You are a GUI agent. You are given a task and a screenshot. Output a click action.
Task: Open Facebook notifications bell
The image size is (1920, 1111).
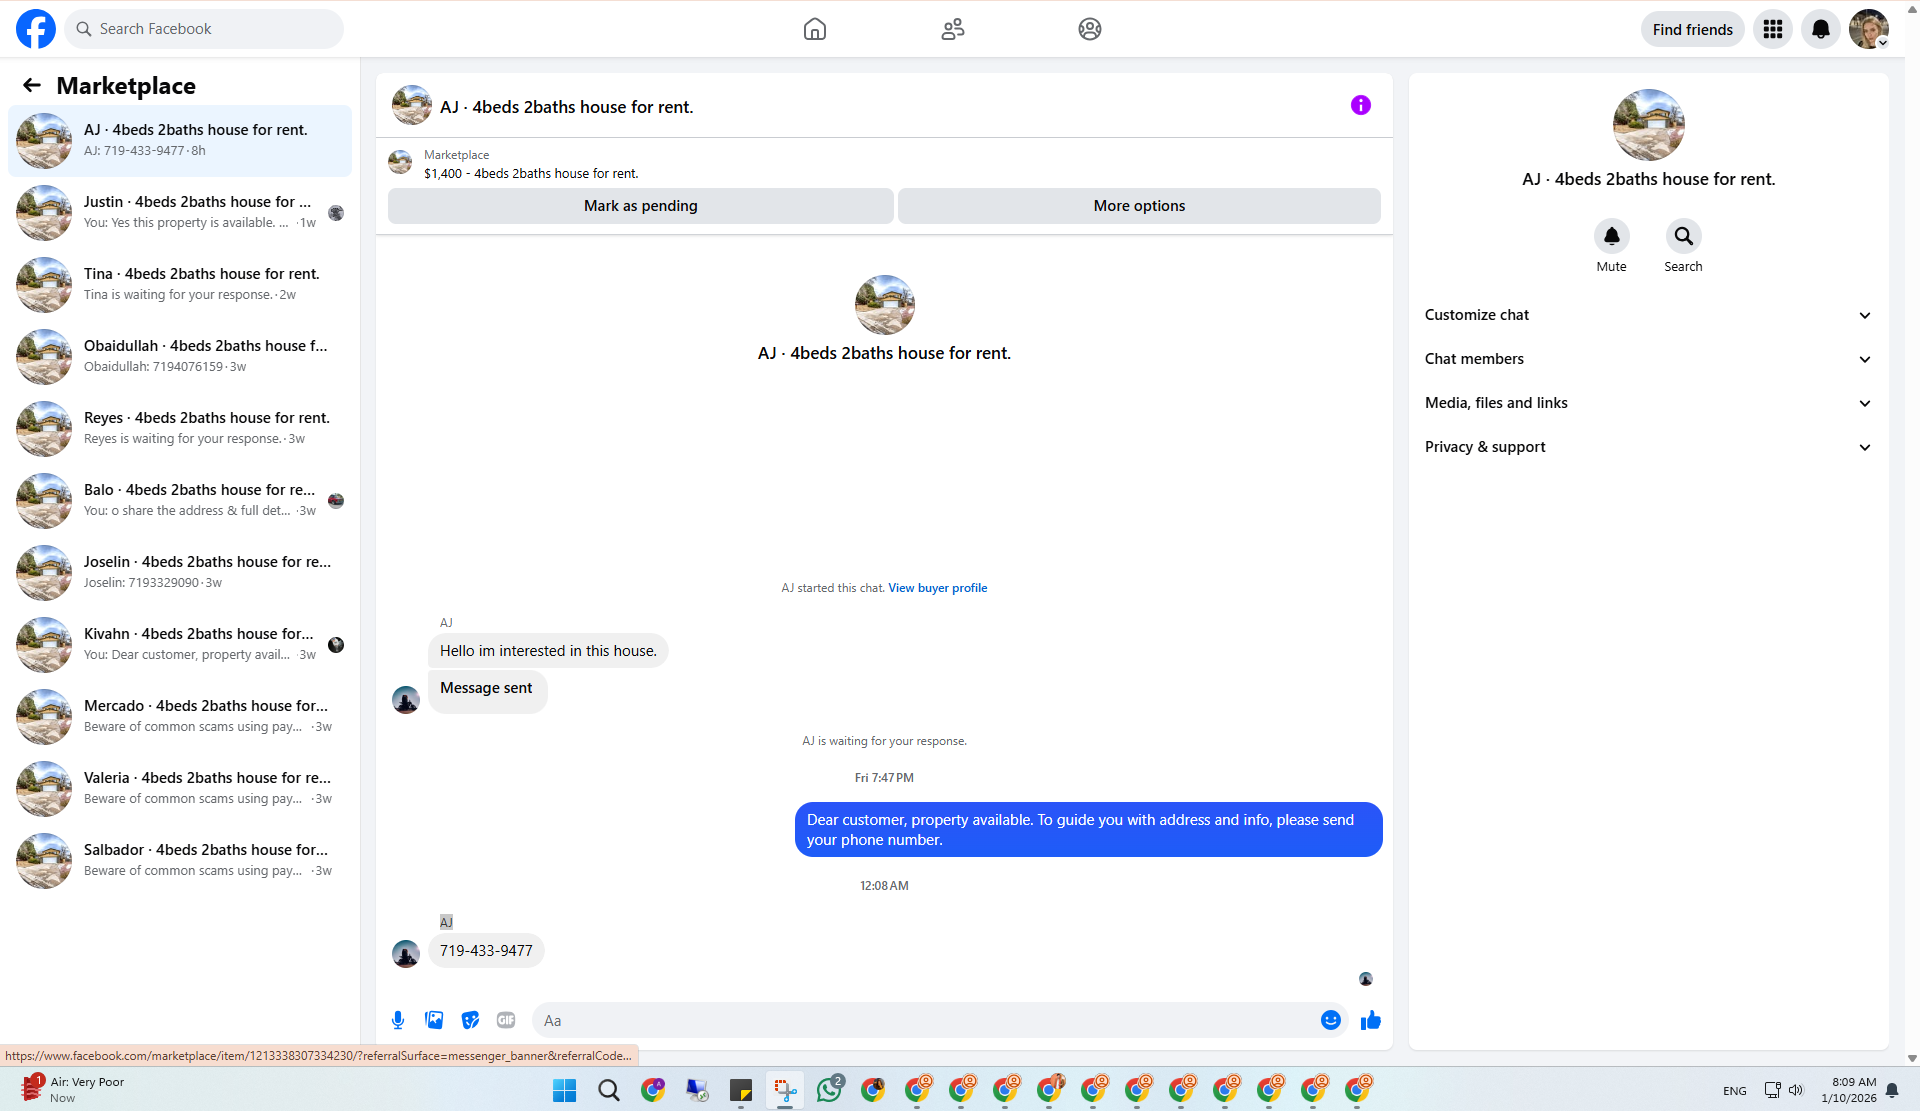coord(1820,29)
